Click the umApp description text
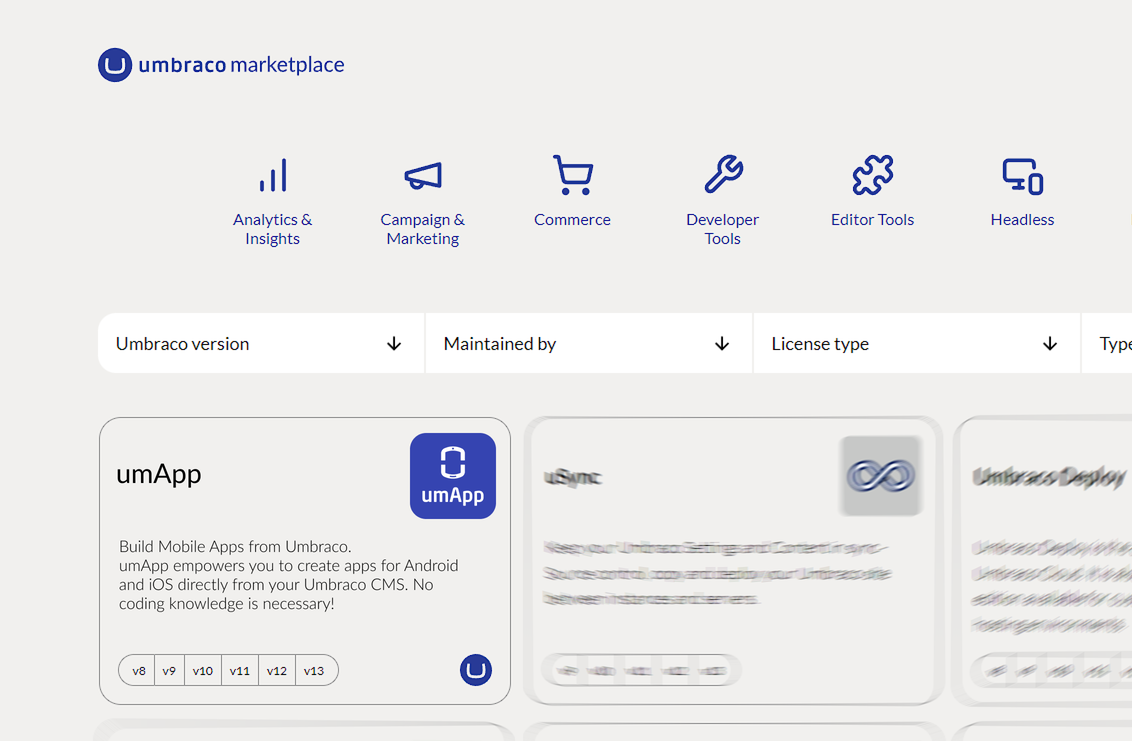This screenshot has width=1132, height=741. click(x=289, y=575)
